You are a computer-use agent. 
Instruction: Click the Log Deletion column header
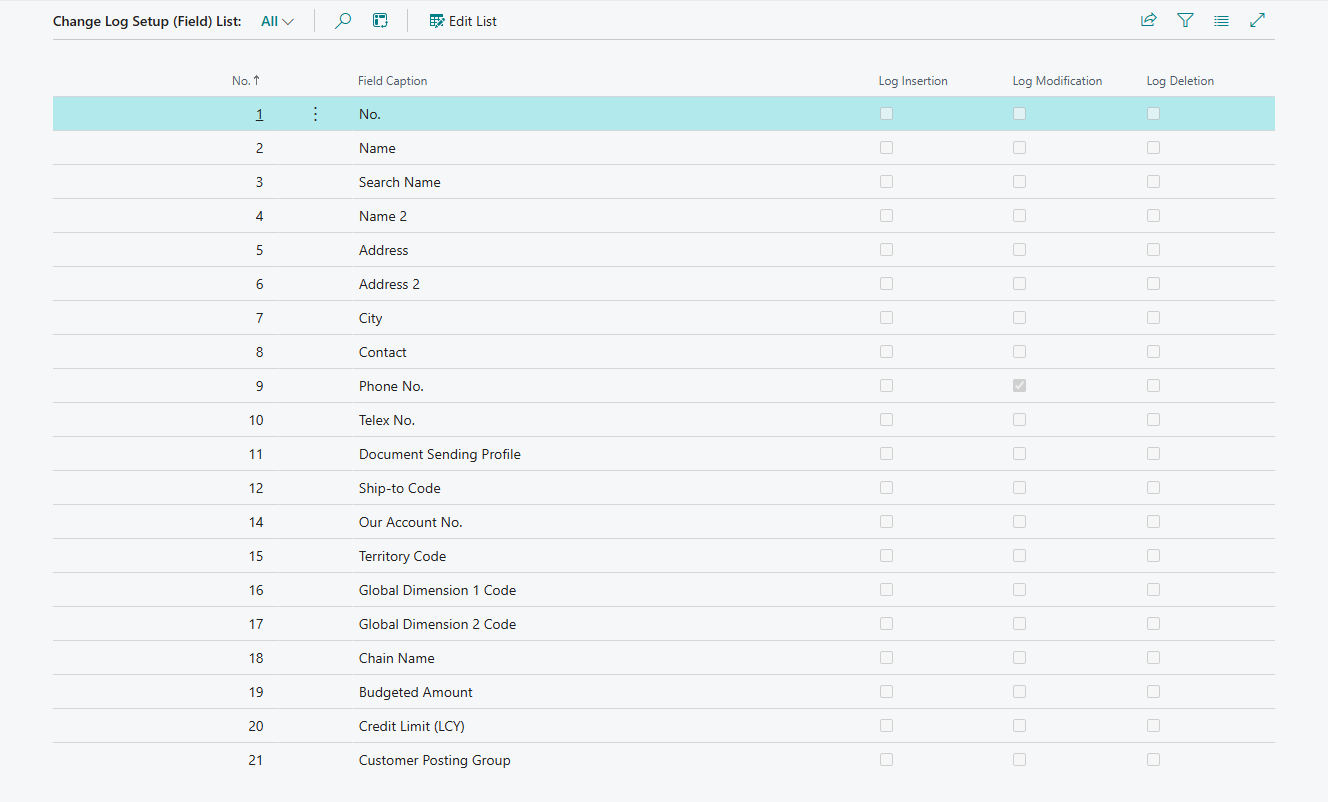click(1180, 81)
